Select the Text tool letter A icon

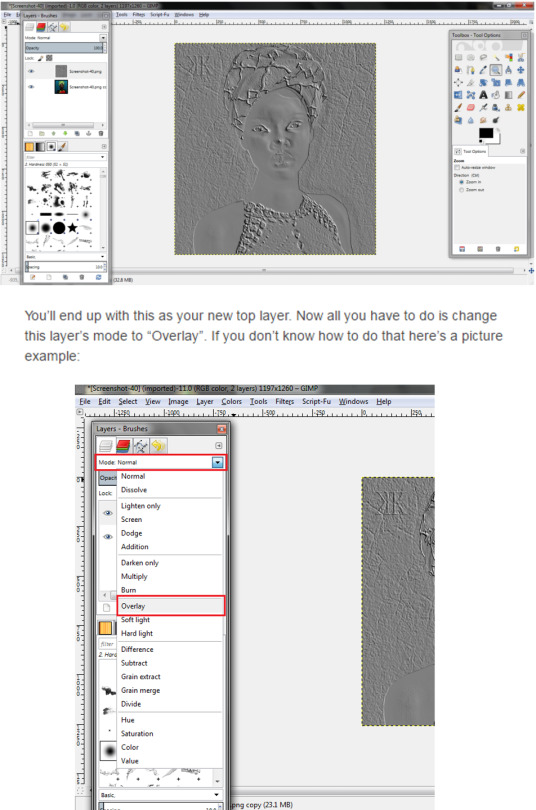click(x=483, y=95)
